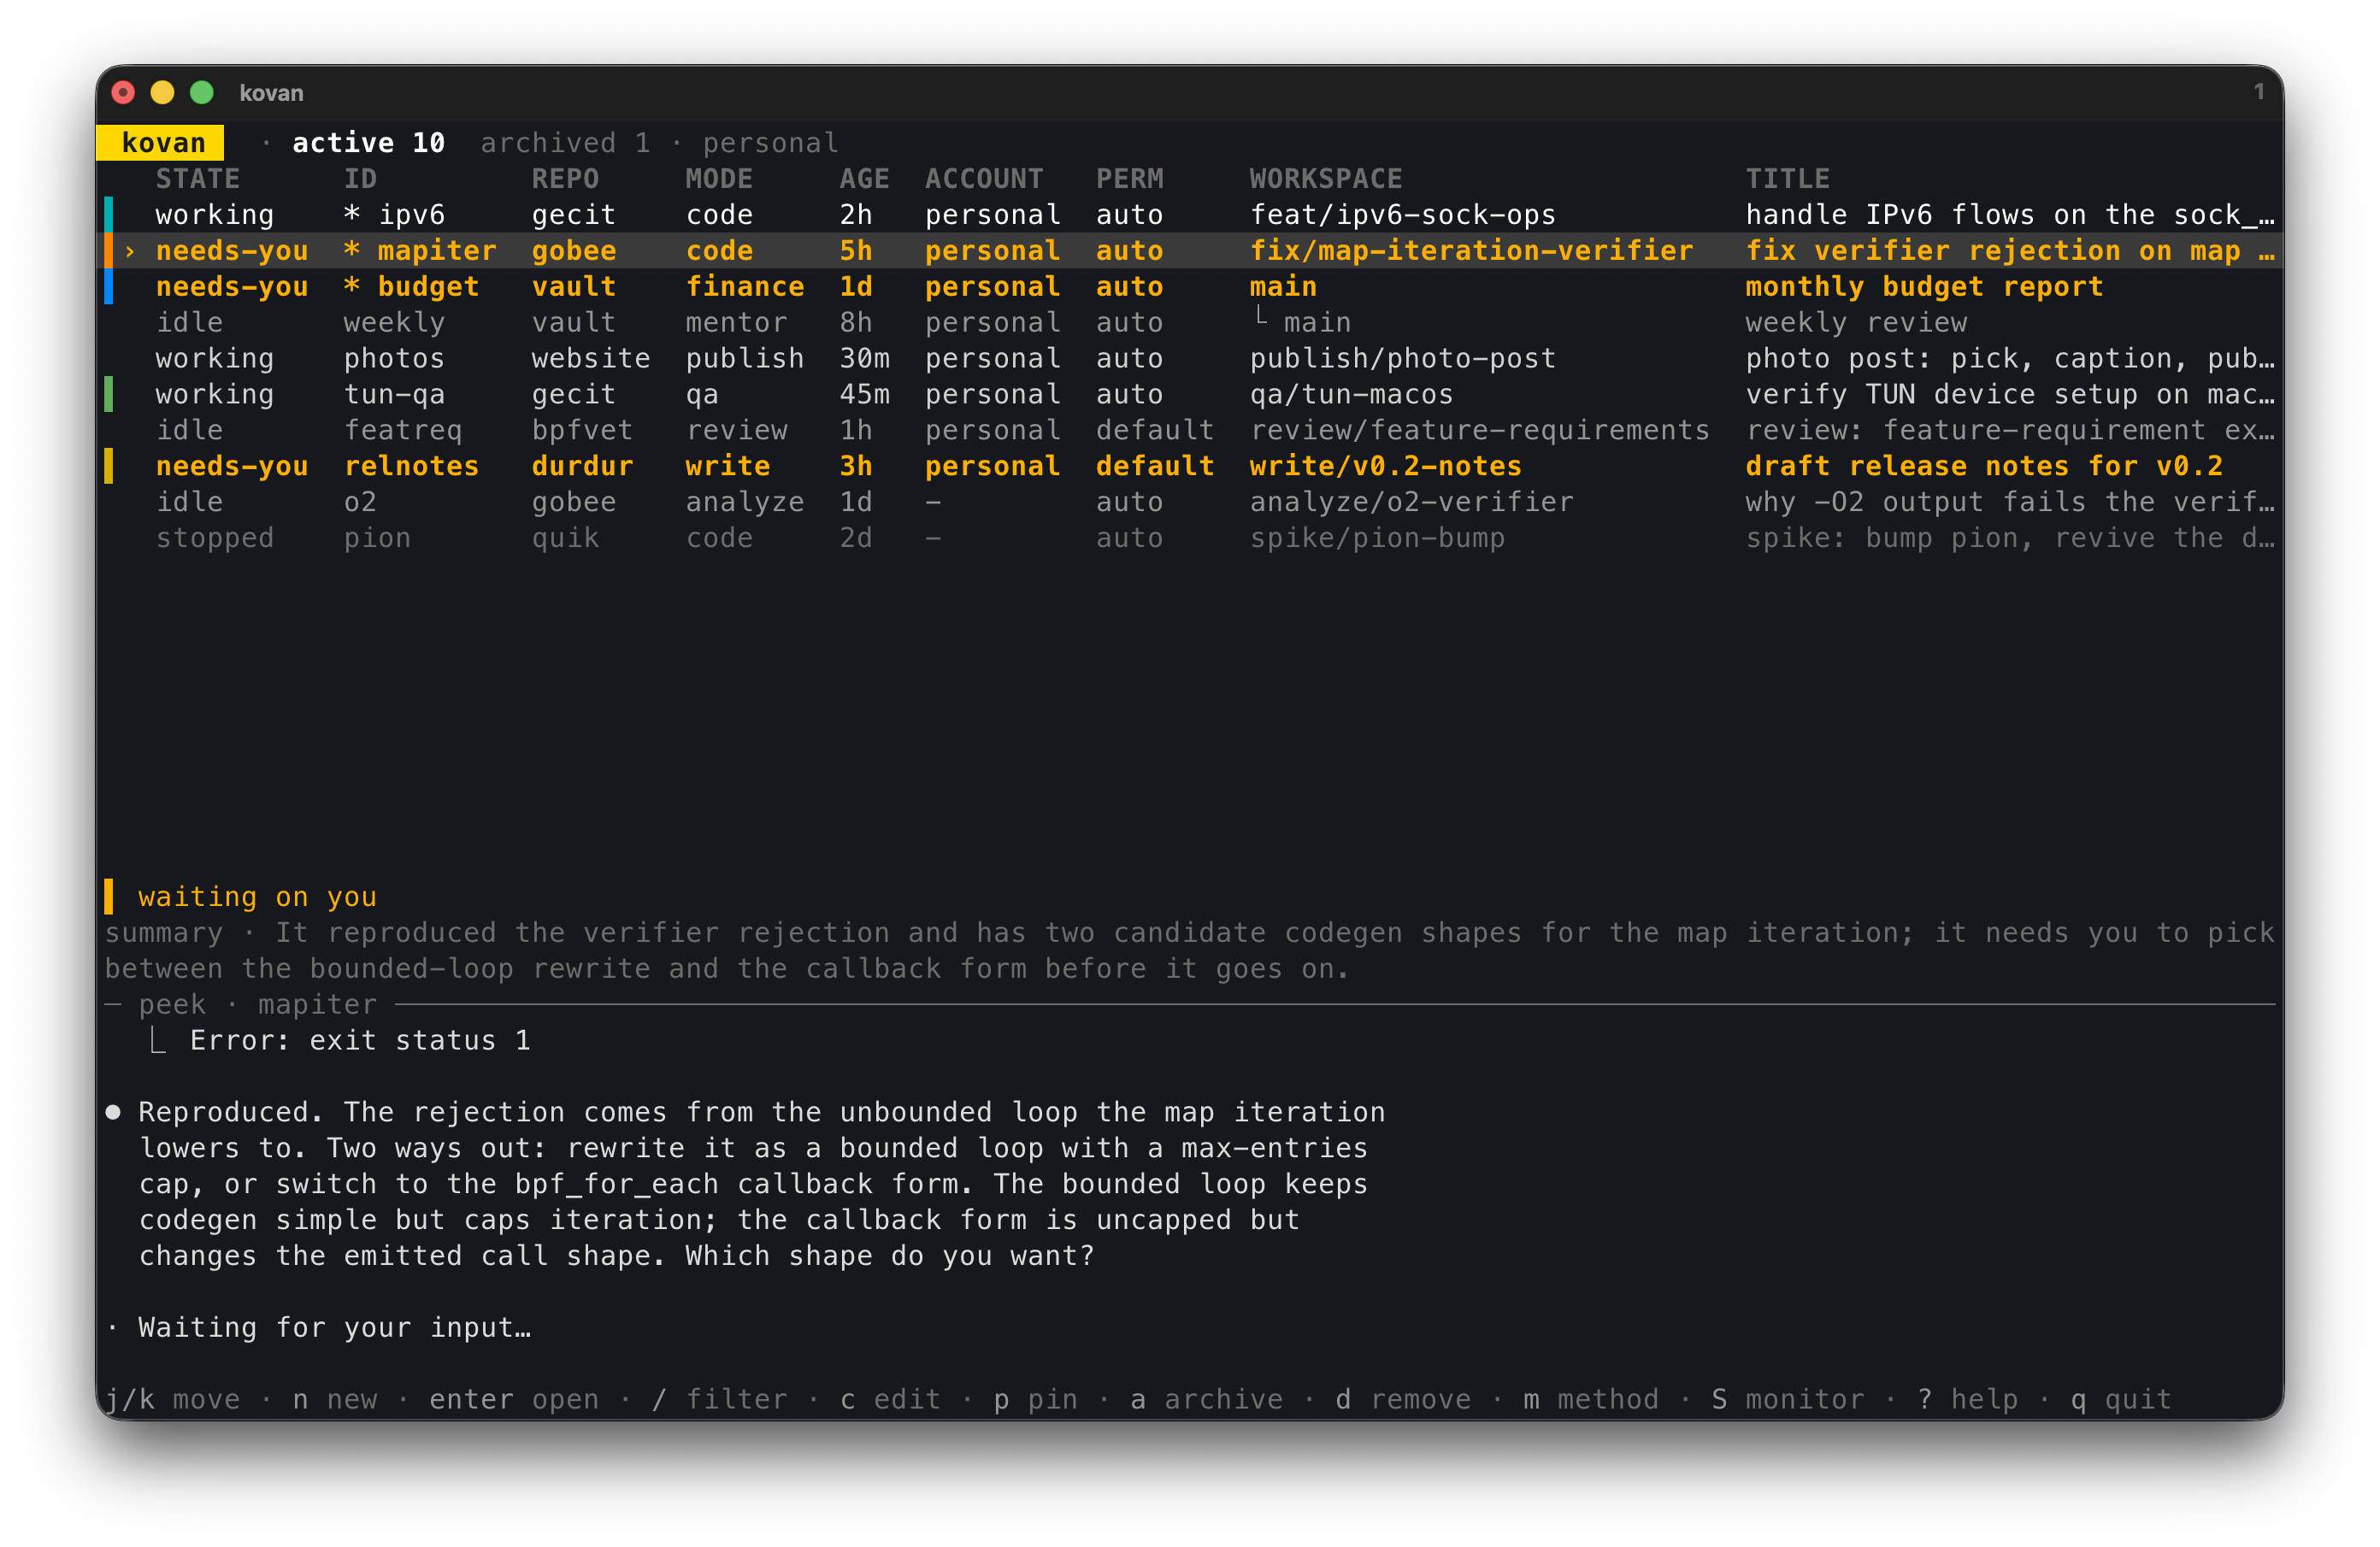
Task: Click the AGE column header
Action: point(864,179)
